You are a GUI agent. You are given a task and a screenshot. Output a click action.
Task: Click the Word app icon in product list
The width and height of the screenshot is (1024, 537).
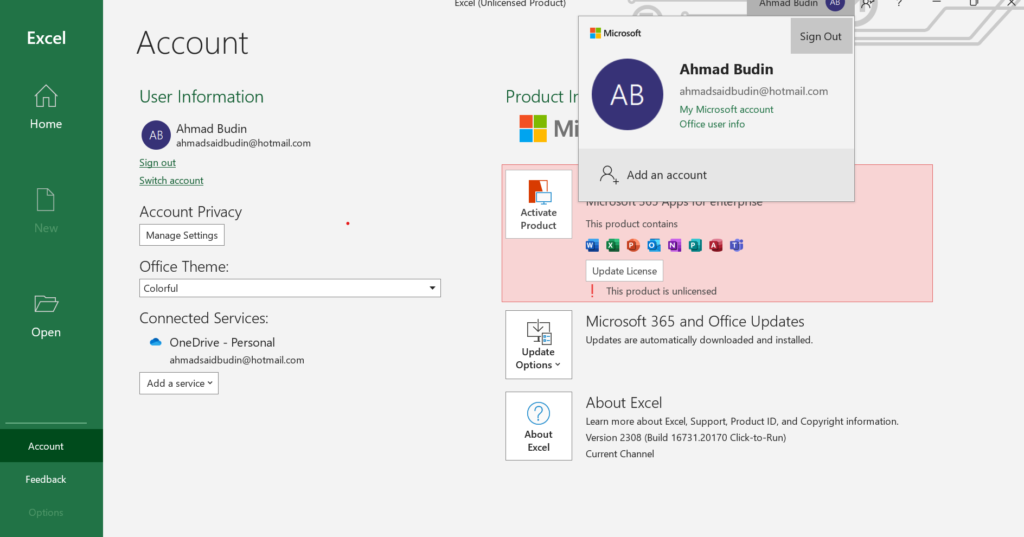click(x=592, y=246)
